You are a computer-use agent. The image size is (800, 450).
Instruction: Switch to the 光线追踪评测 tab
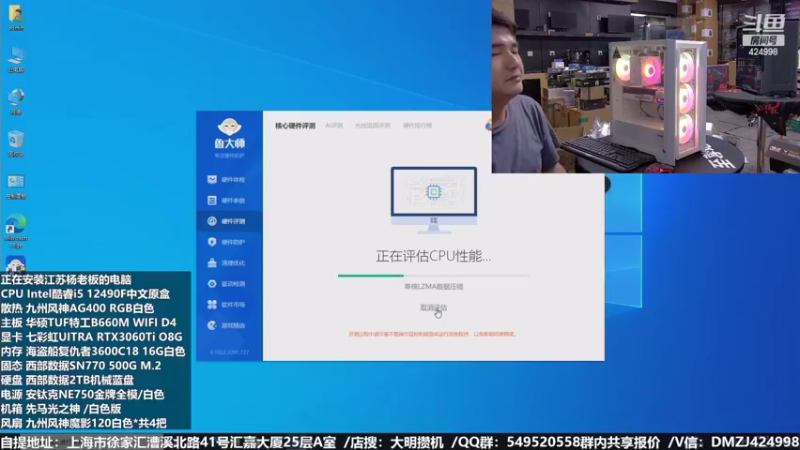tap(372, 126)
